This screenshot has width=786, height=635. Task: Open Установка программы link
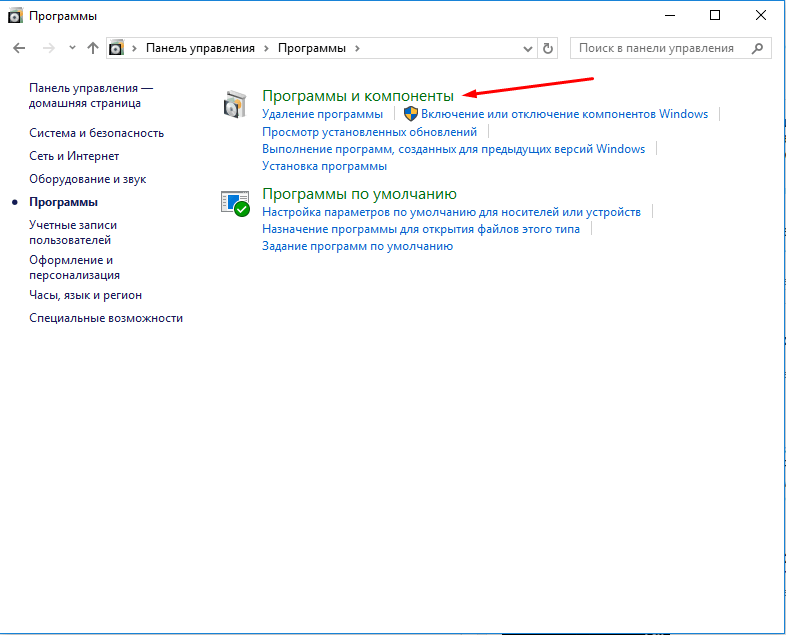click(x=324, y=166)
